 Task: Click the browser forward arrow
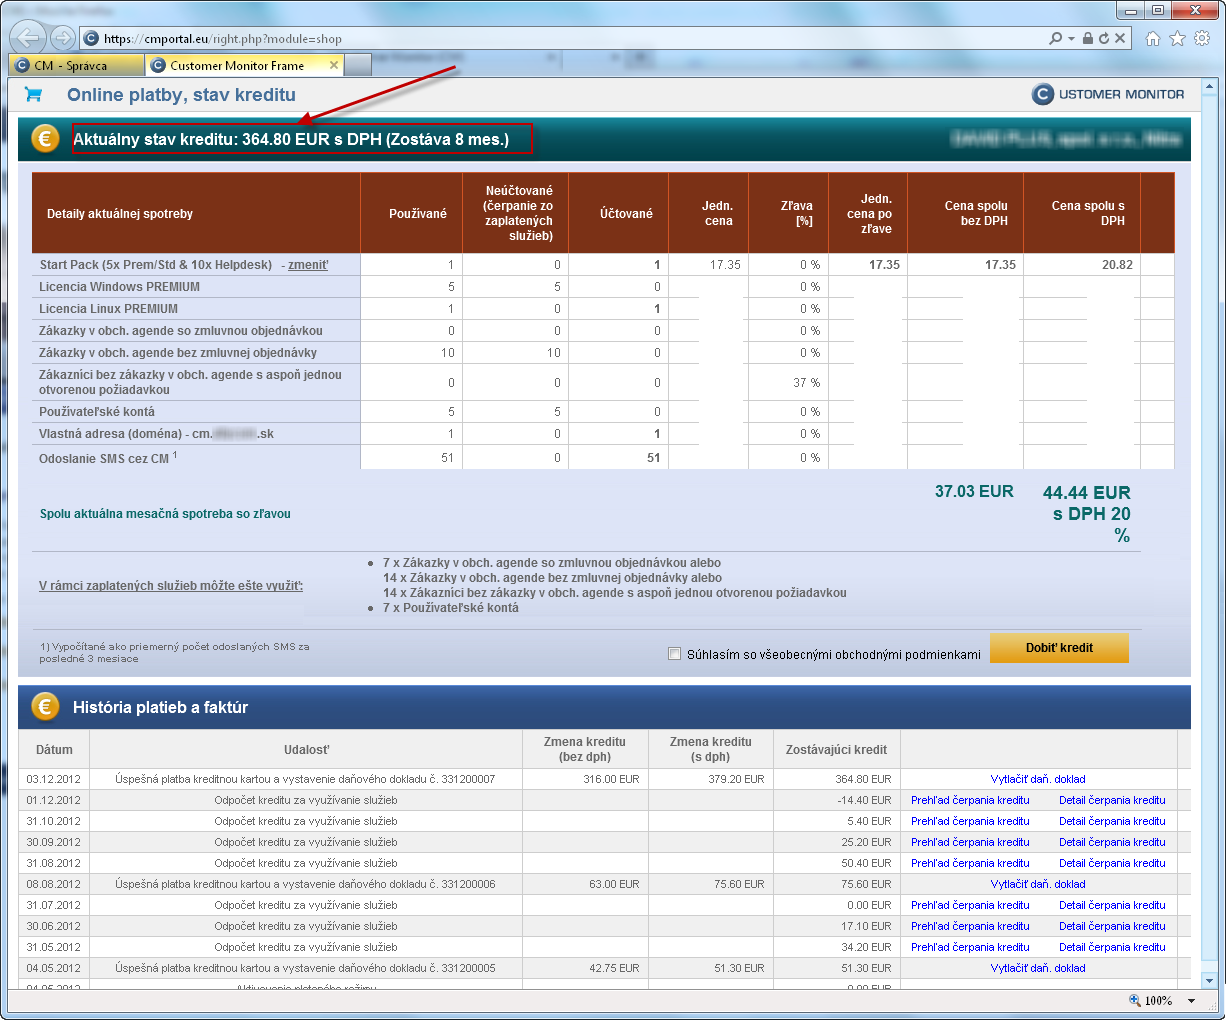coord(63,38)
